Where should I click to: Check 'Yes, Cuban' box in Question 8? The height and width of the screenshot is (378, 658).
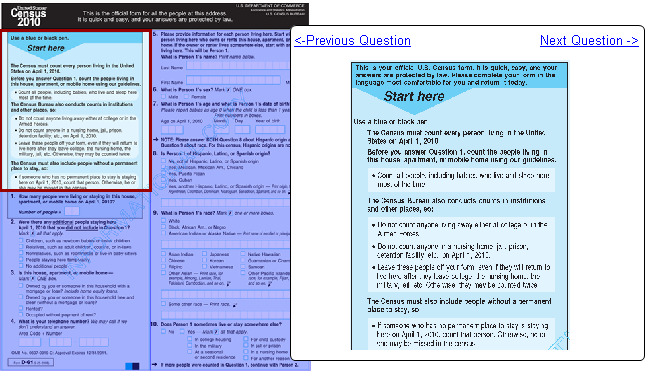pos(164,180)
